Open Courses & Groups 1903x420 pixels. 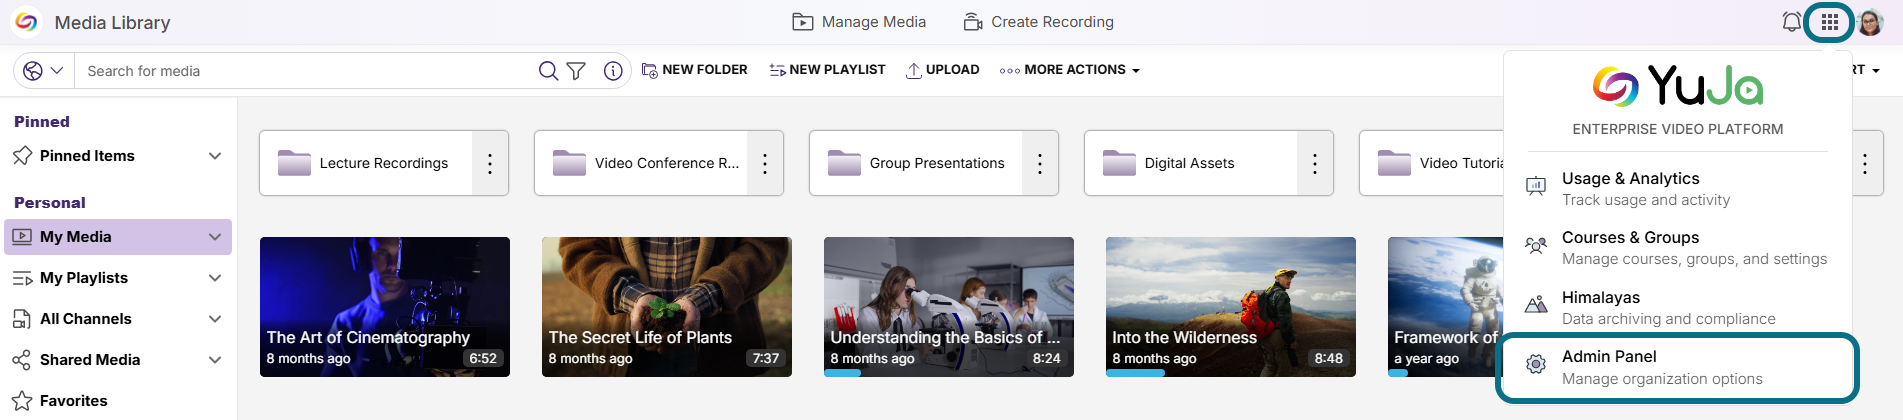(1678, 248)
